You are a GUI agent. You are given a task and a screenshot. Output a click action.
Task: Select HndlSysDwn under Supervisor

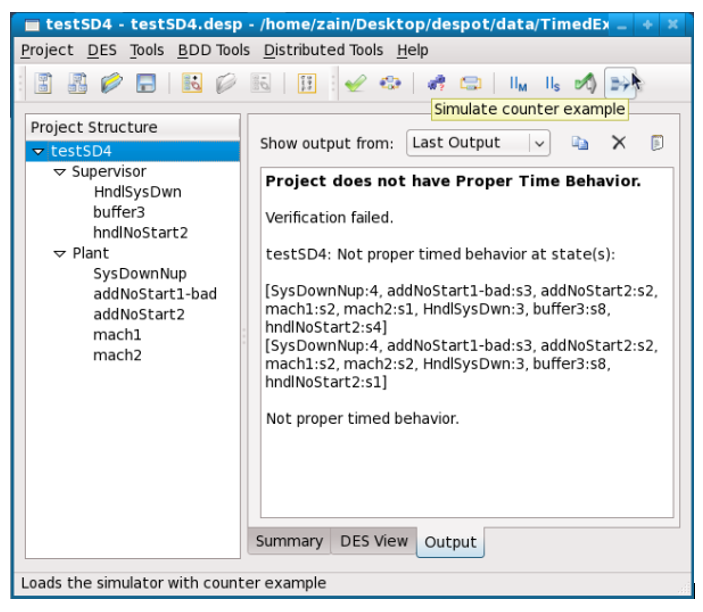(137, 192)
